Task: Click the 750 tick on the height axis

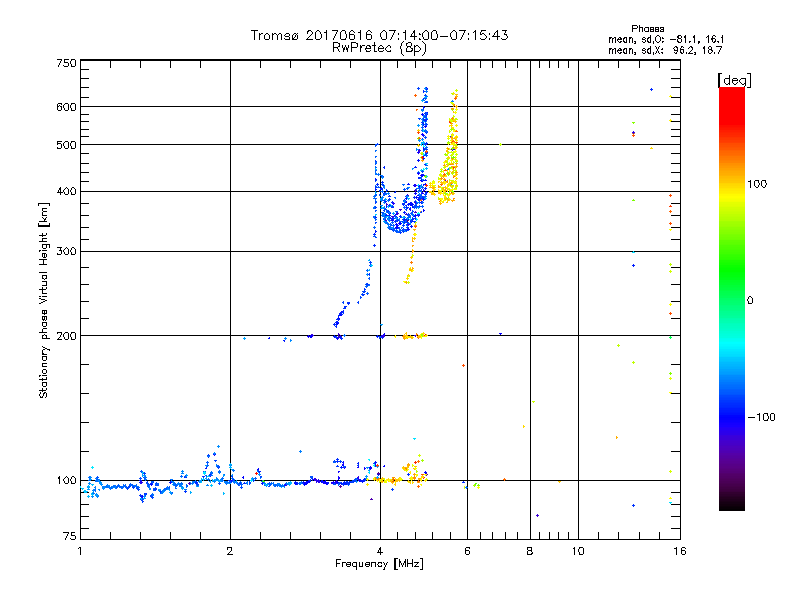Action: pyautogui.click(x=66, y=63)
